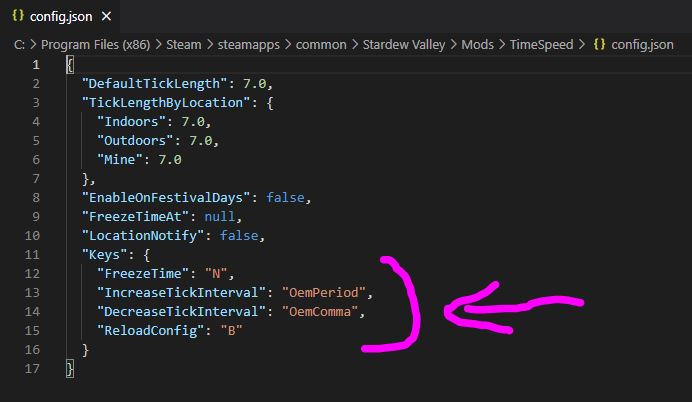Viewport: 692px width, 402px height.
Task: Click the false value of EnableOnFestivalDays
Action: point(285,197)
